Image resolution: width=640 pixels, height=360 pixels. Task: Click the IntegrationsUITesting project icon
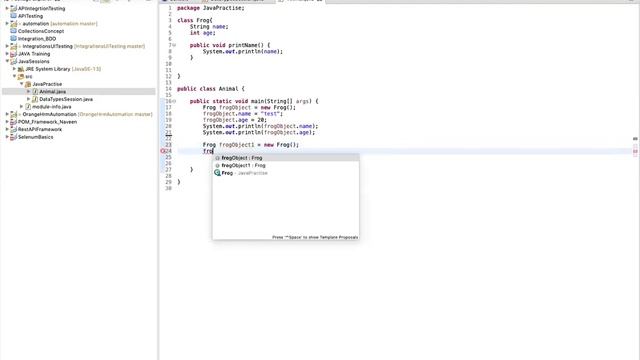click(13, 46)
